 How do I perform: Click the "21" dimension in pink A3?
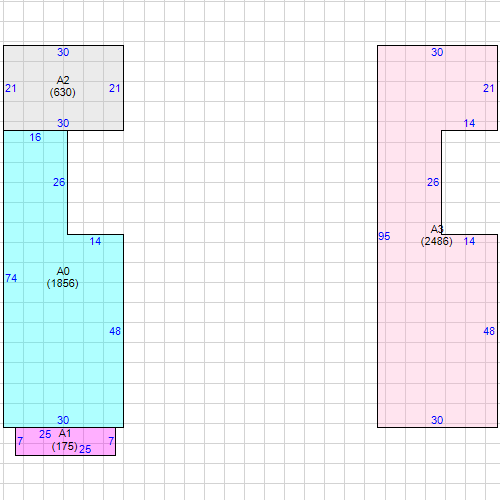point(489,88)
